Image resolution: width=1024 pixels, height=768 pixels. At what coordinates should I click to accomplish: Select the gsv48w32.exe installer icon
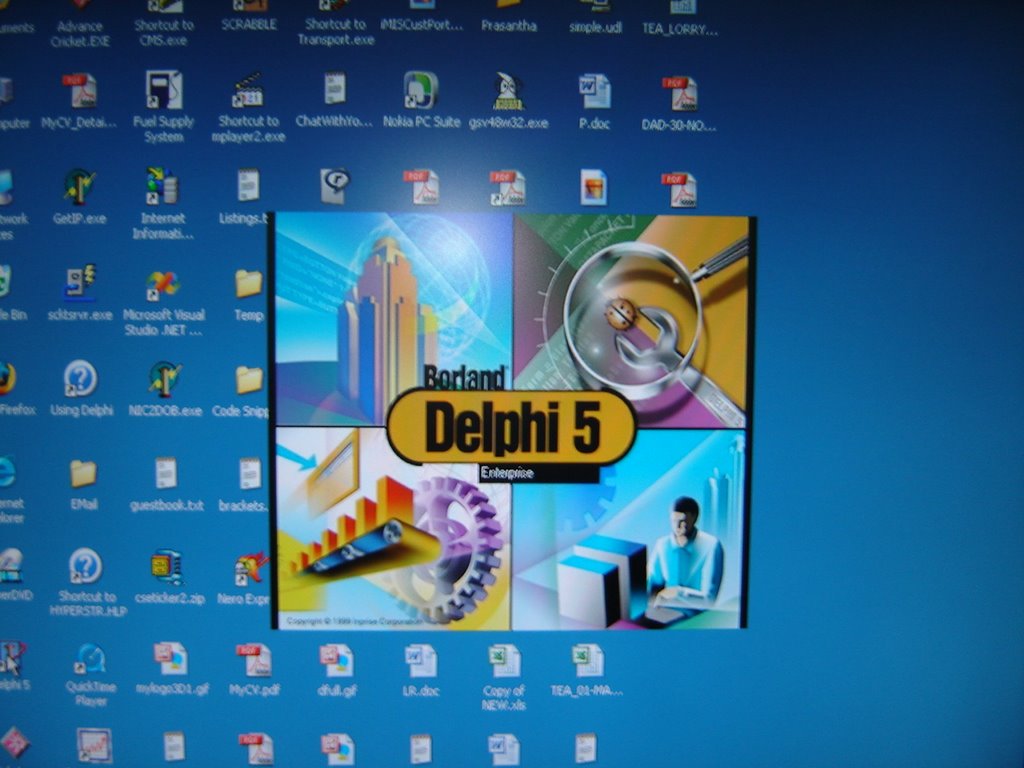[508, 91]
